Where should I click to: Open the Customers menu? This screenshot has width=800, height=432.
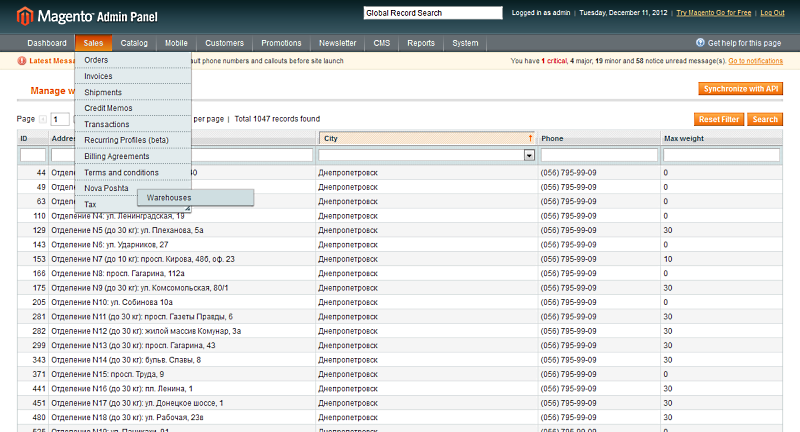[224, 43]
